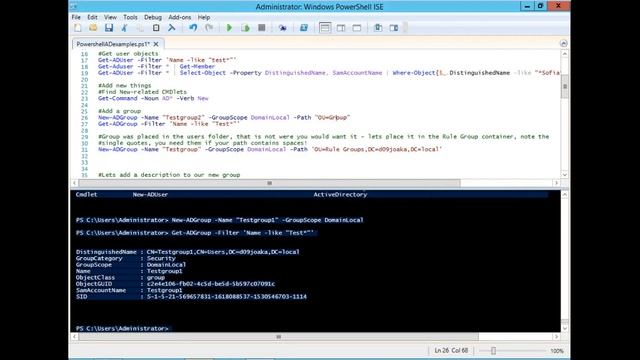Click 'Get-Member' on line 18
640x360 pixels.
197,66
